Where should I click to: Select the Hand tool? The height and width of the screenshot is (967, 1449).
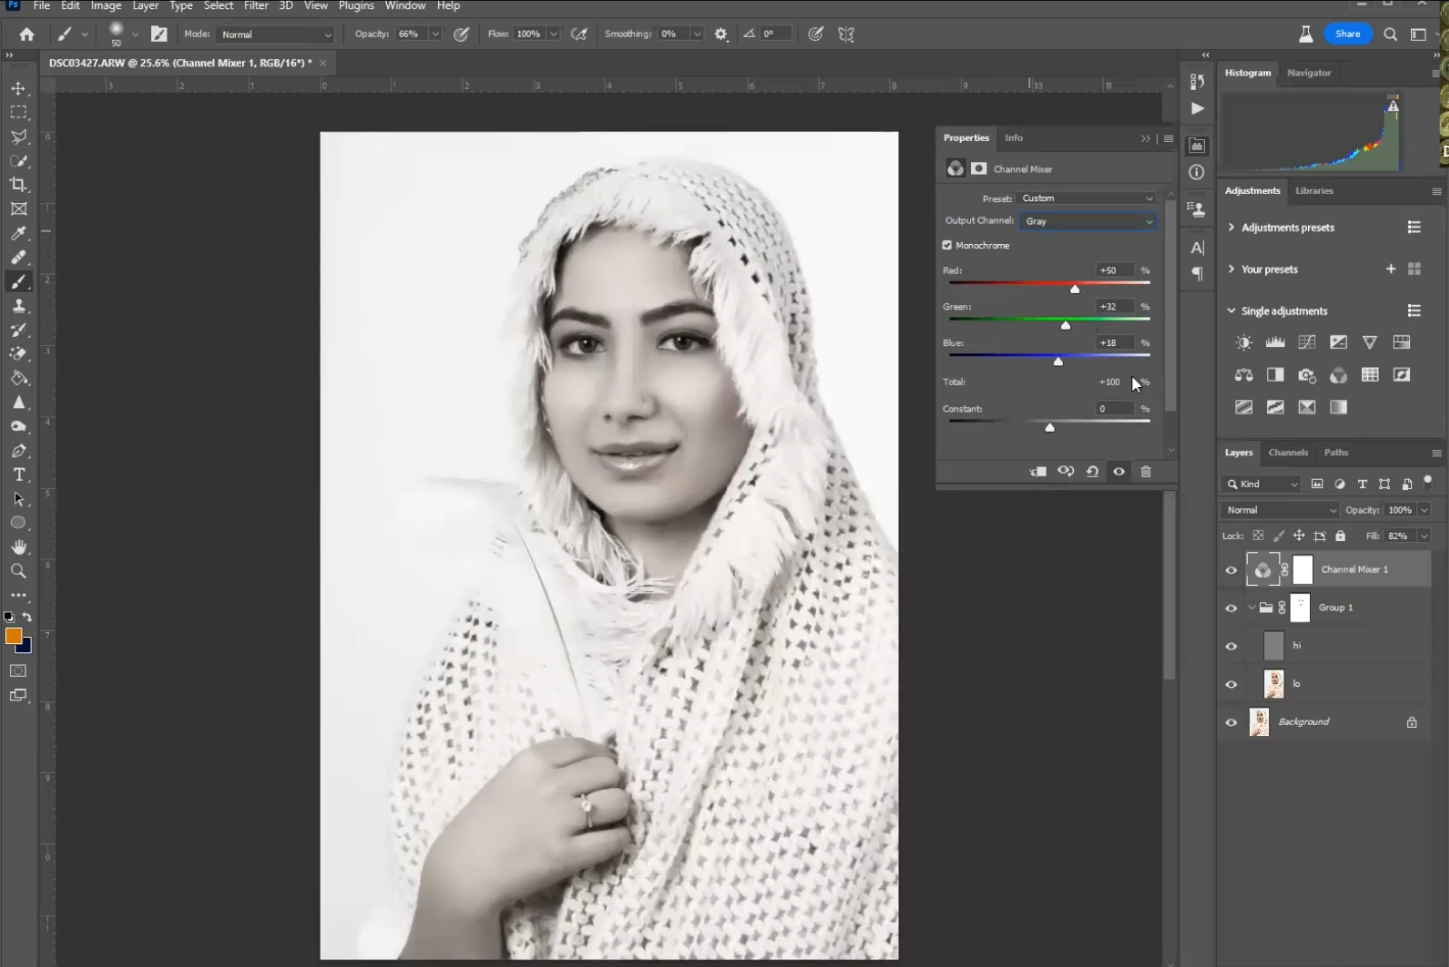click(x=19, y=547)
